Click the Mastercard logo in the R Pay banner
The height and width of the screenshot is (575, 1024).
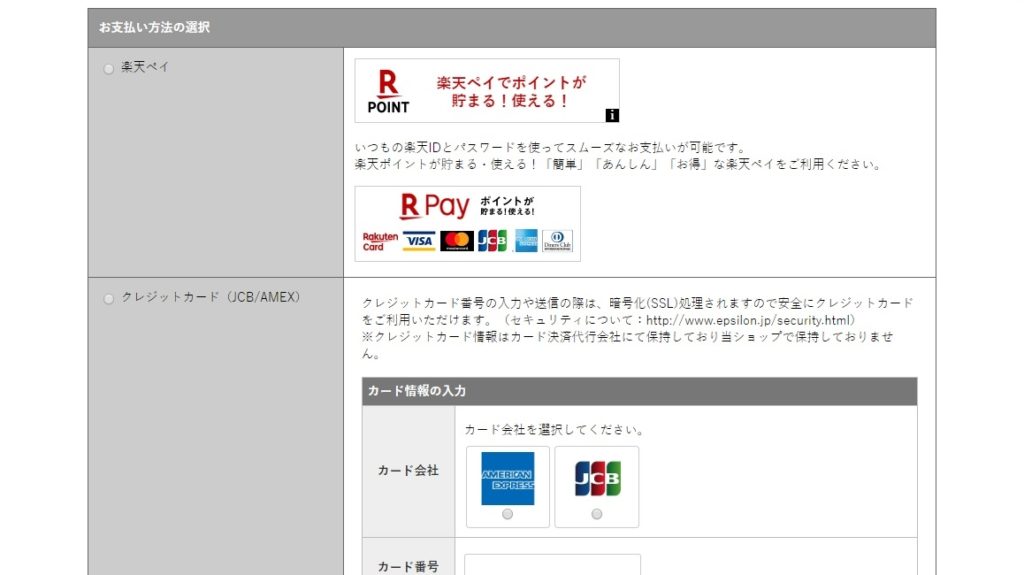[x=456, y=241]
